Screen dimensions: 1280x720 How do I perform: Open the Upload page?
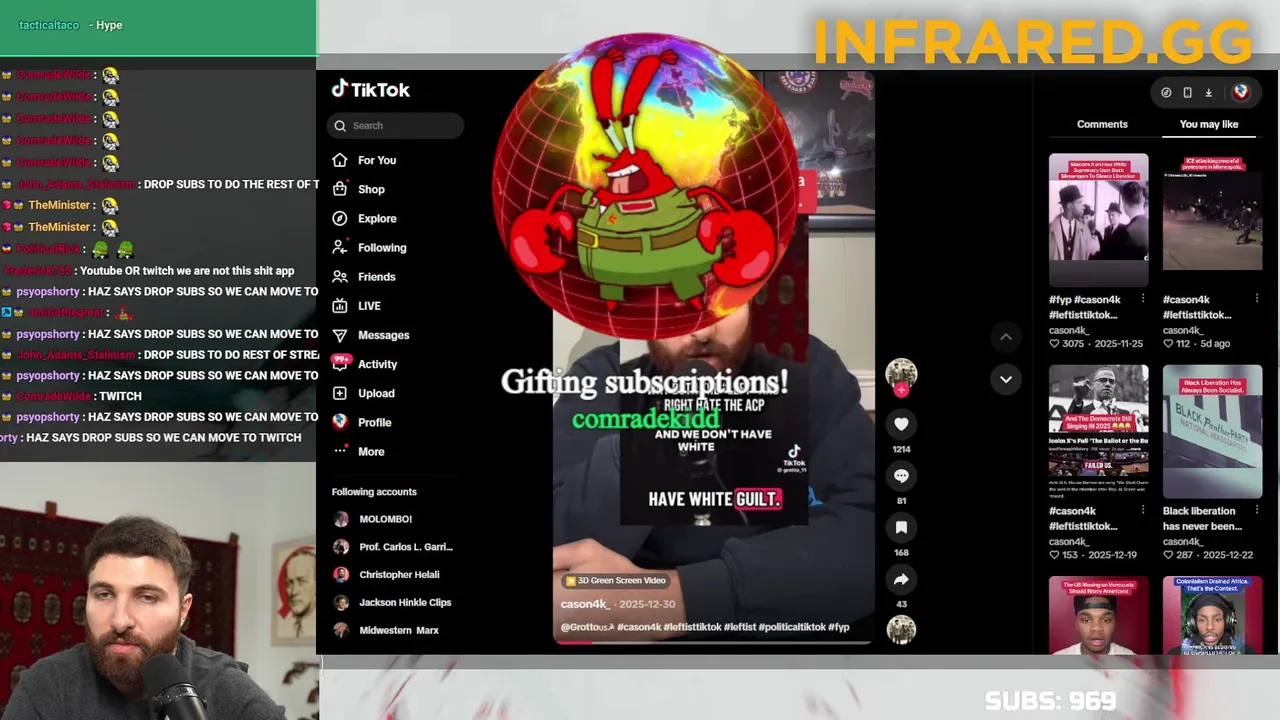[376, 393]
